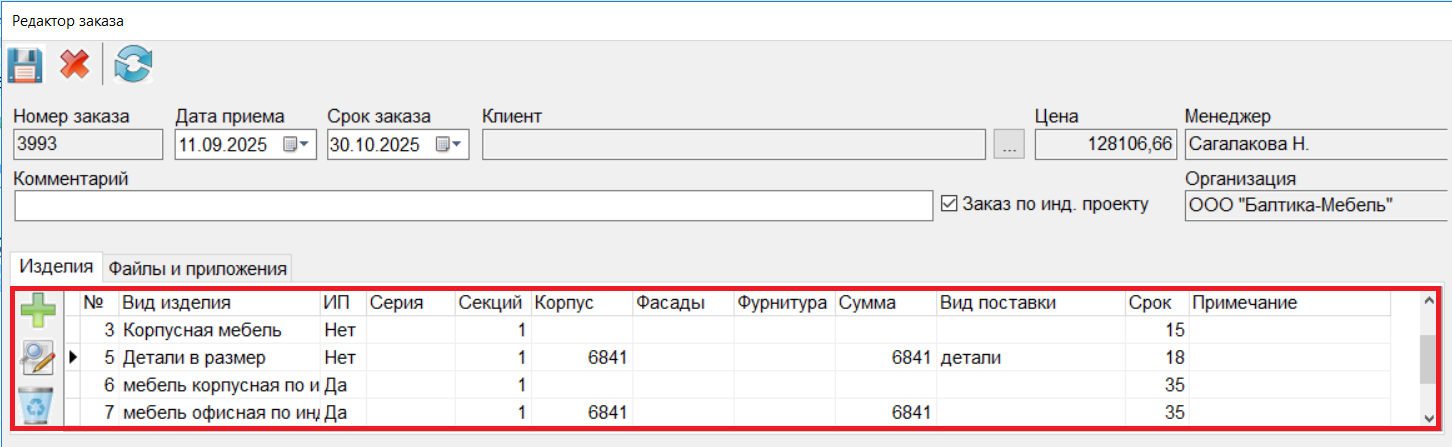Click the '...' client browse button
Image resolution: width=1452 pixels, height=447 pixels.
pos(1009,146)
